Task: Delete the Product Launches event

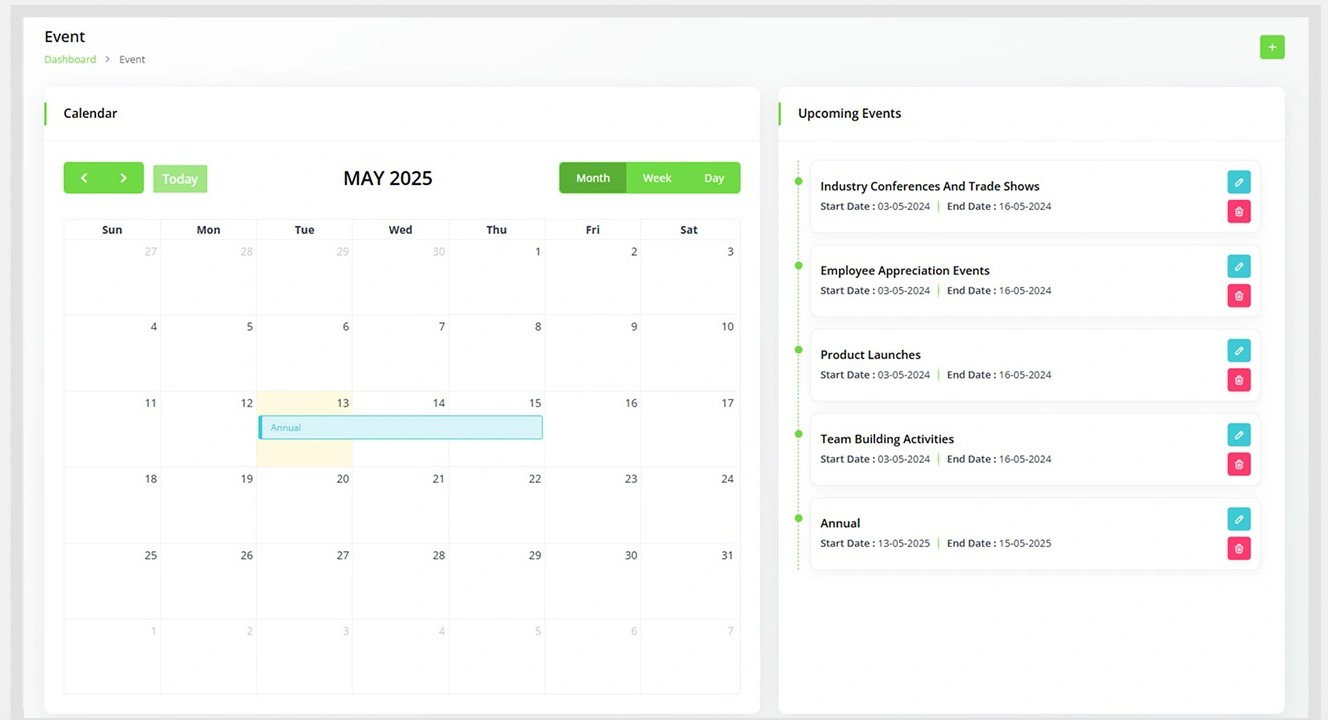Action: (1239, 380)
